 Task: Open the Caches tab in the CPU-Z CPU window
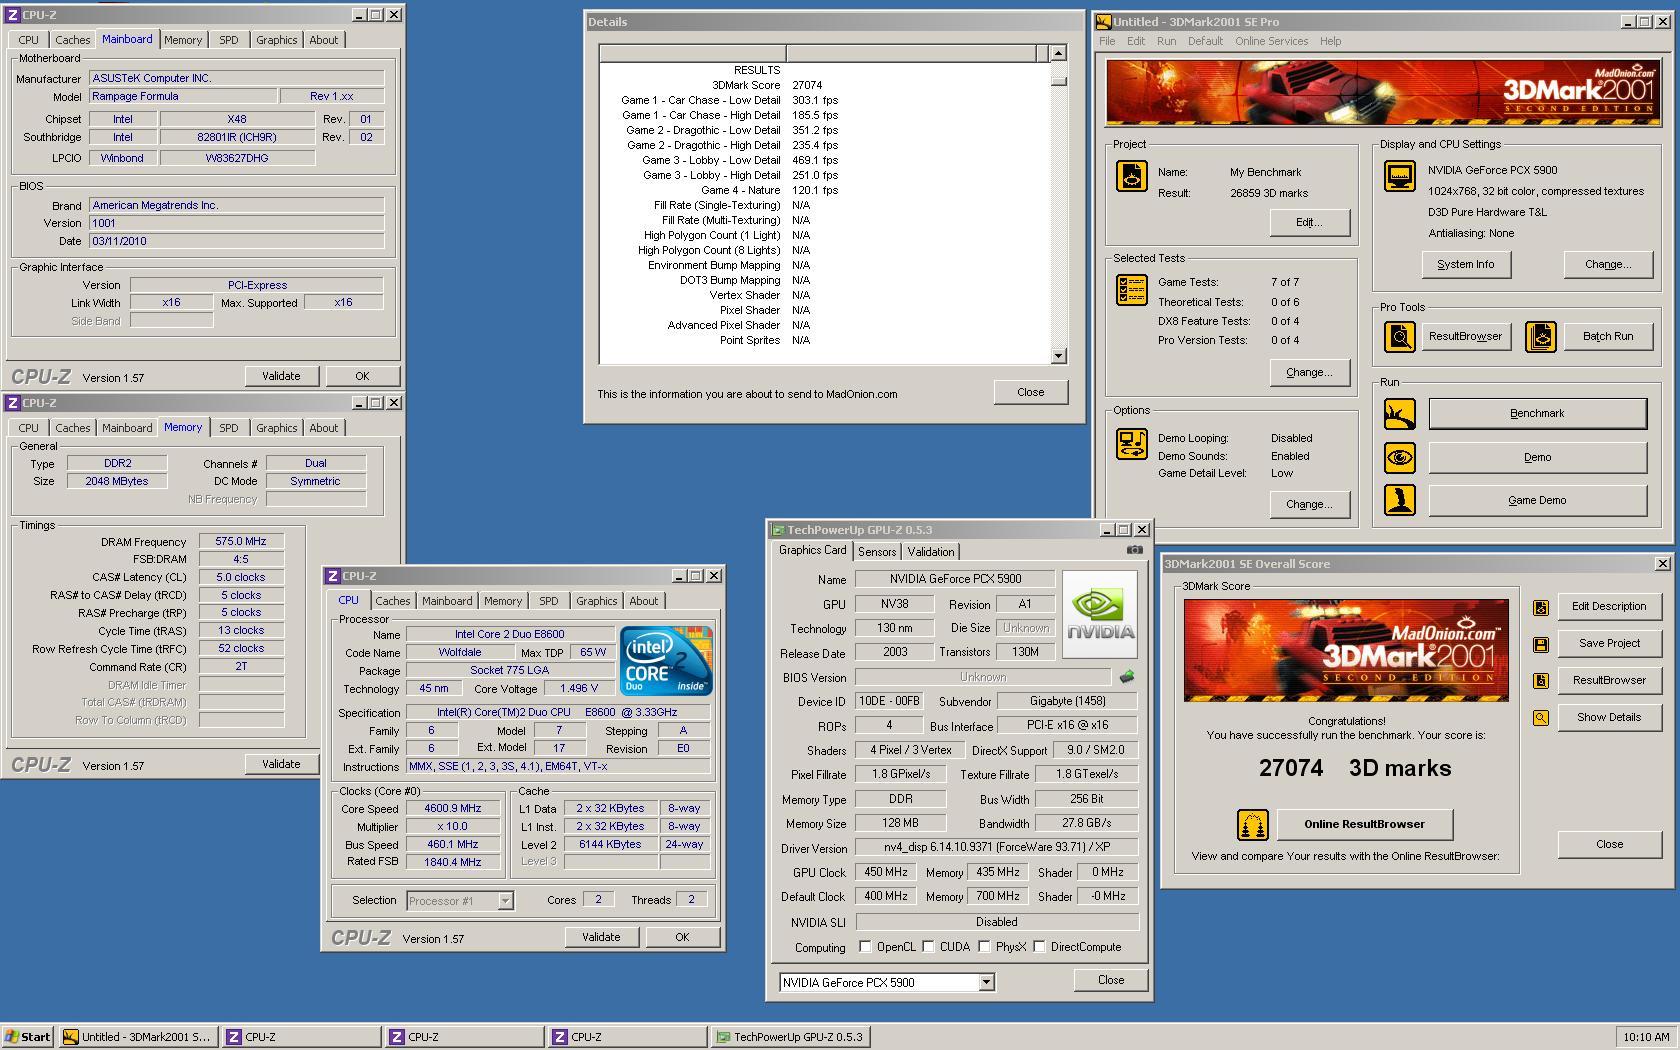[x=393, y=601]
